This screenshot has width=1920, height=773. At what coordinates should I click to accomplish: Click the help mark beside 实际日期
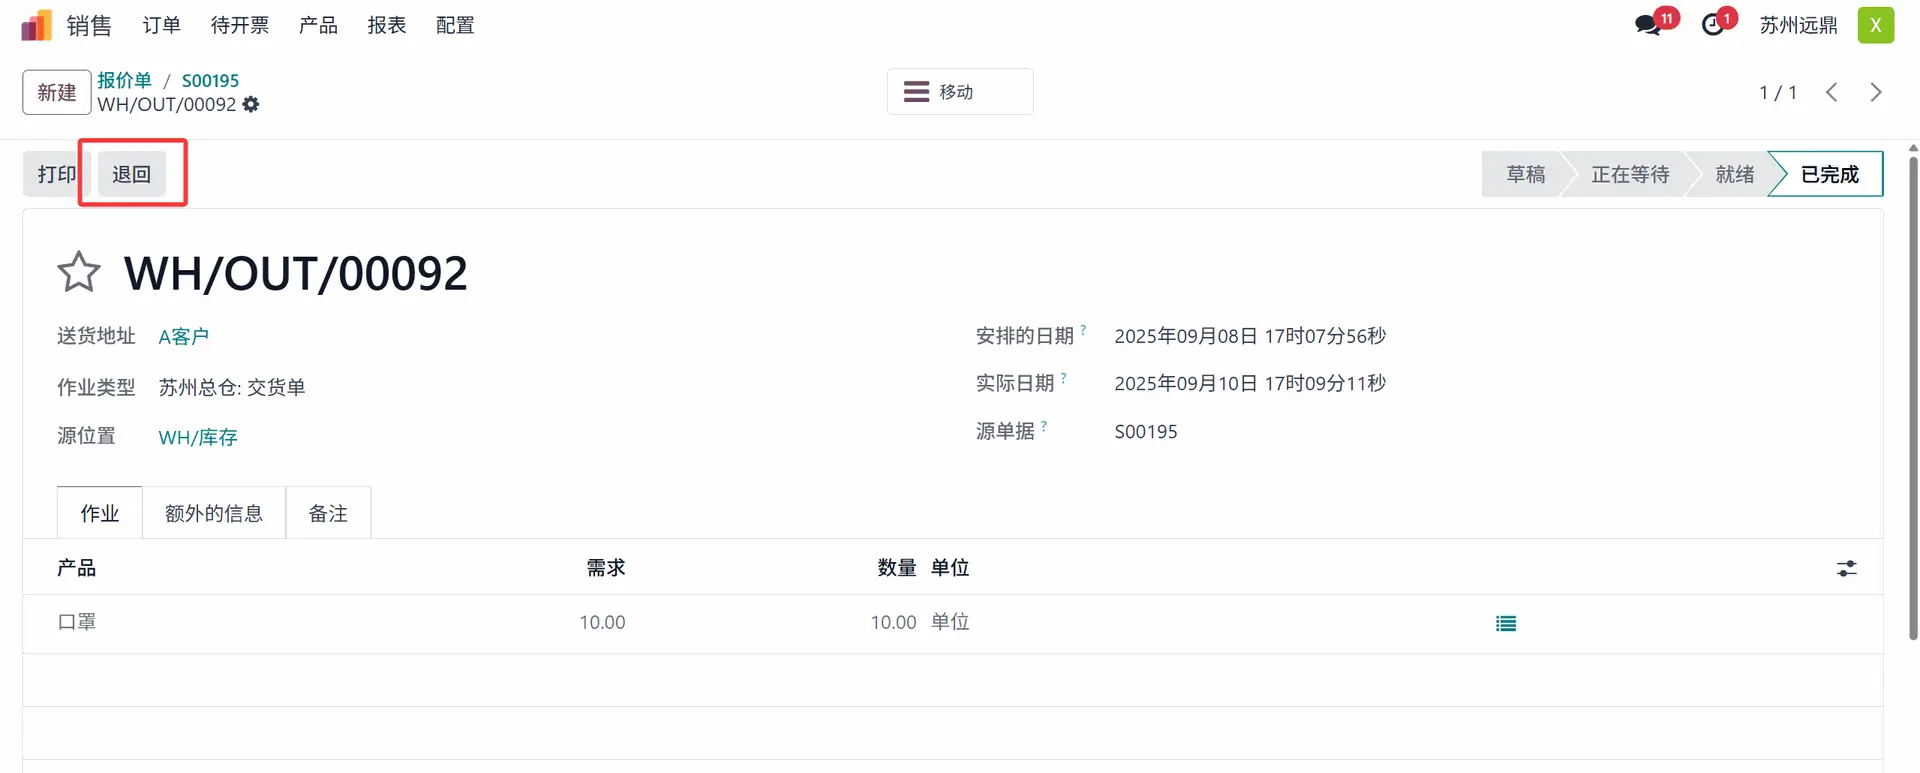click(x=1064, y=377)
